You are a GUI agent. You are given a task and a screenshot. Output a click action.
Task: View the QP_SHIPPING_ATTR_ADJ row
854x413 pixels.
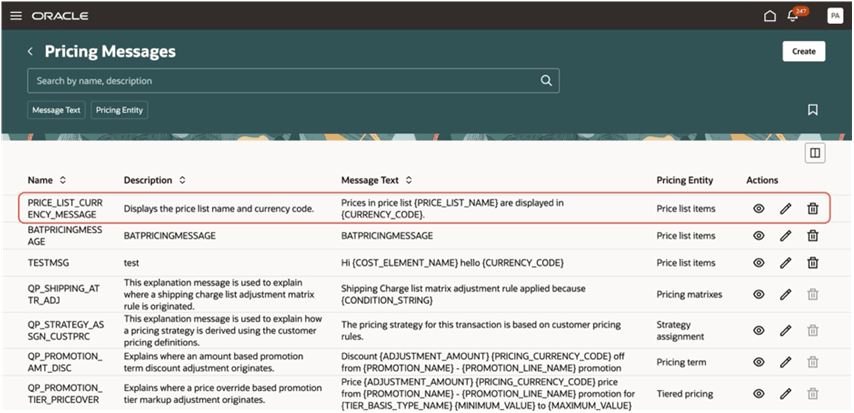click(x=759, y=294)
